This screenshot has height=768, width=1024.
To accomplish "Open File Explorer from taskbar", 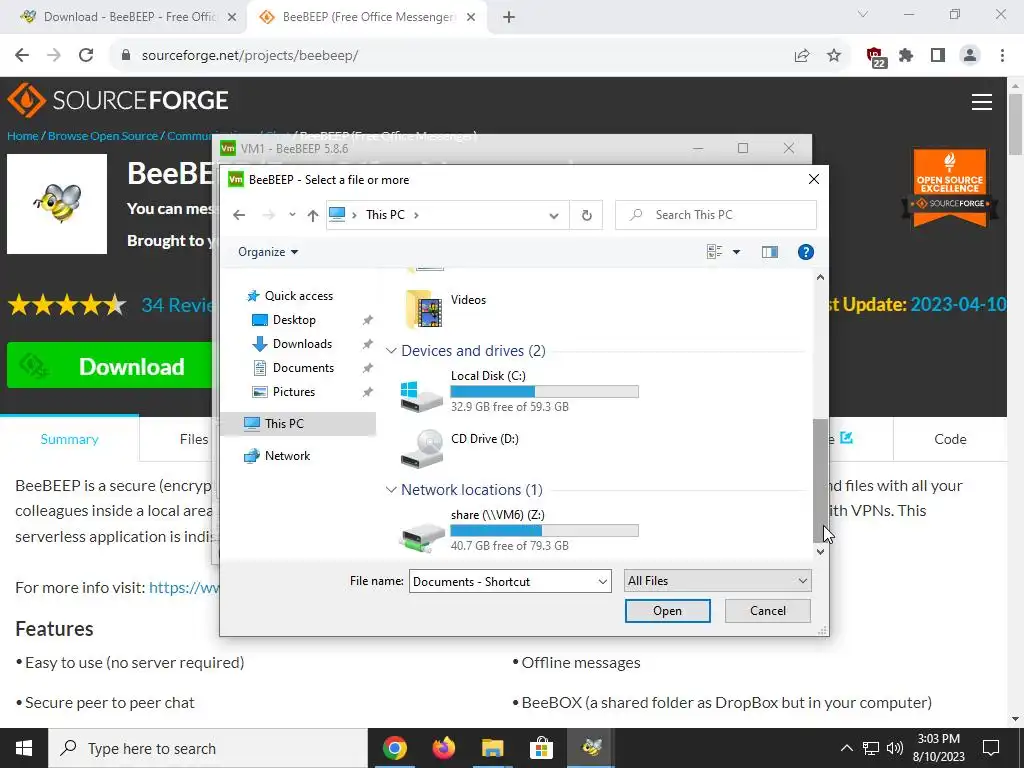I will 492,748.
